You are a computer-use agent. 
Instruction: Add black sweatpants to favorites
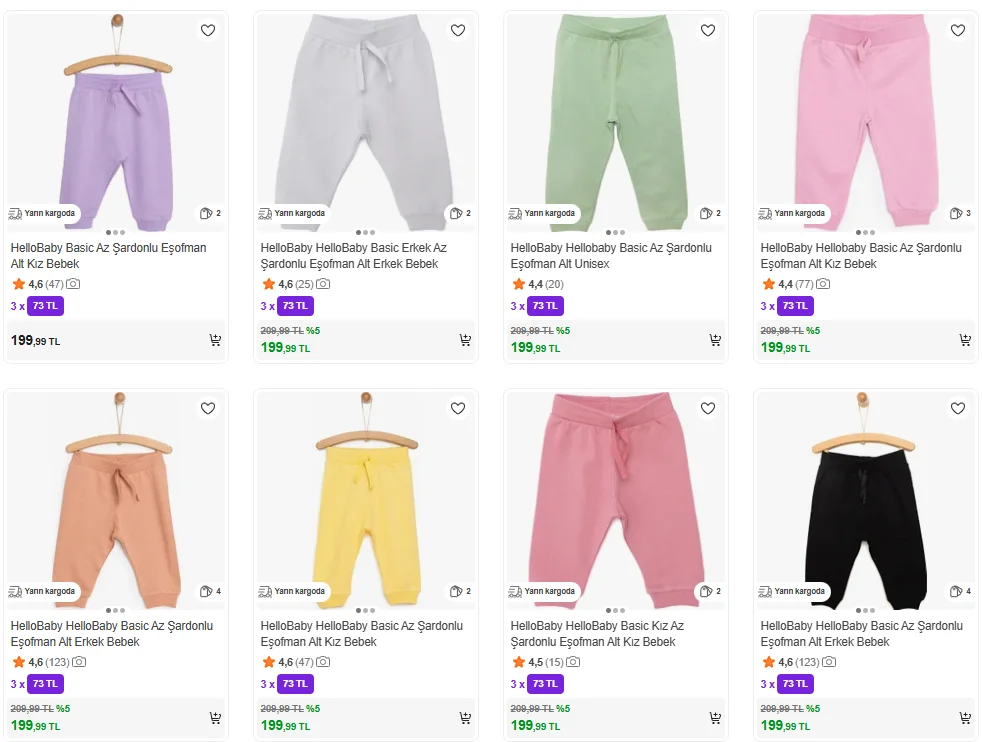click(958, 408)
